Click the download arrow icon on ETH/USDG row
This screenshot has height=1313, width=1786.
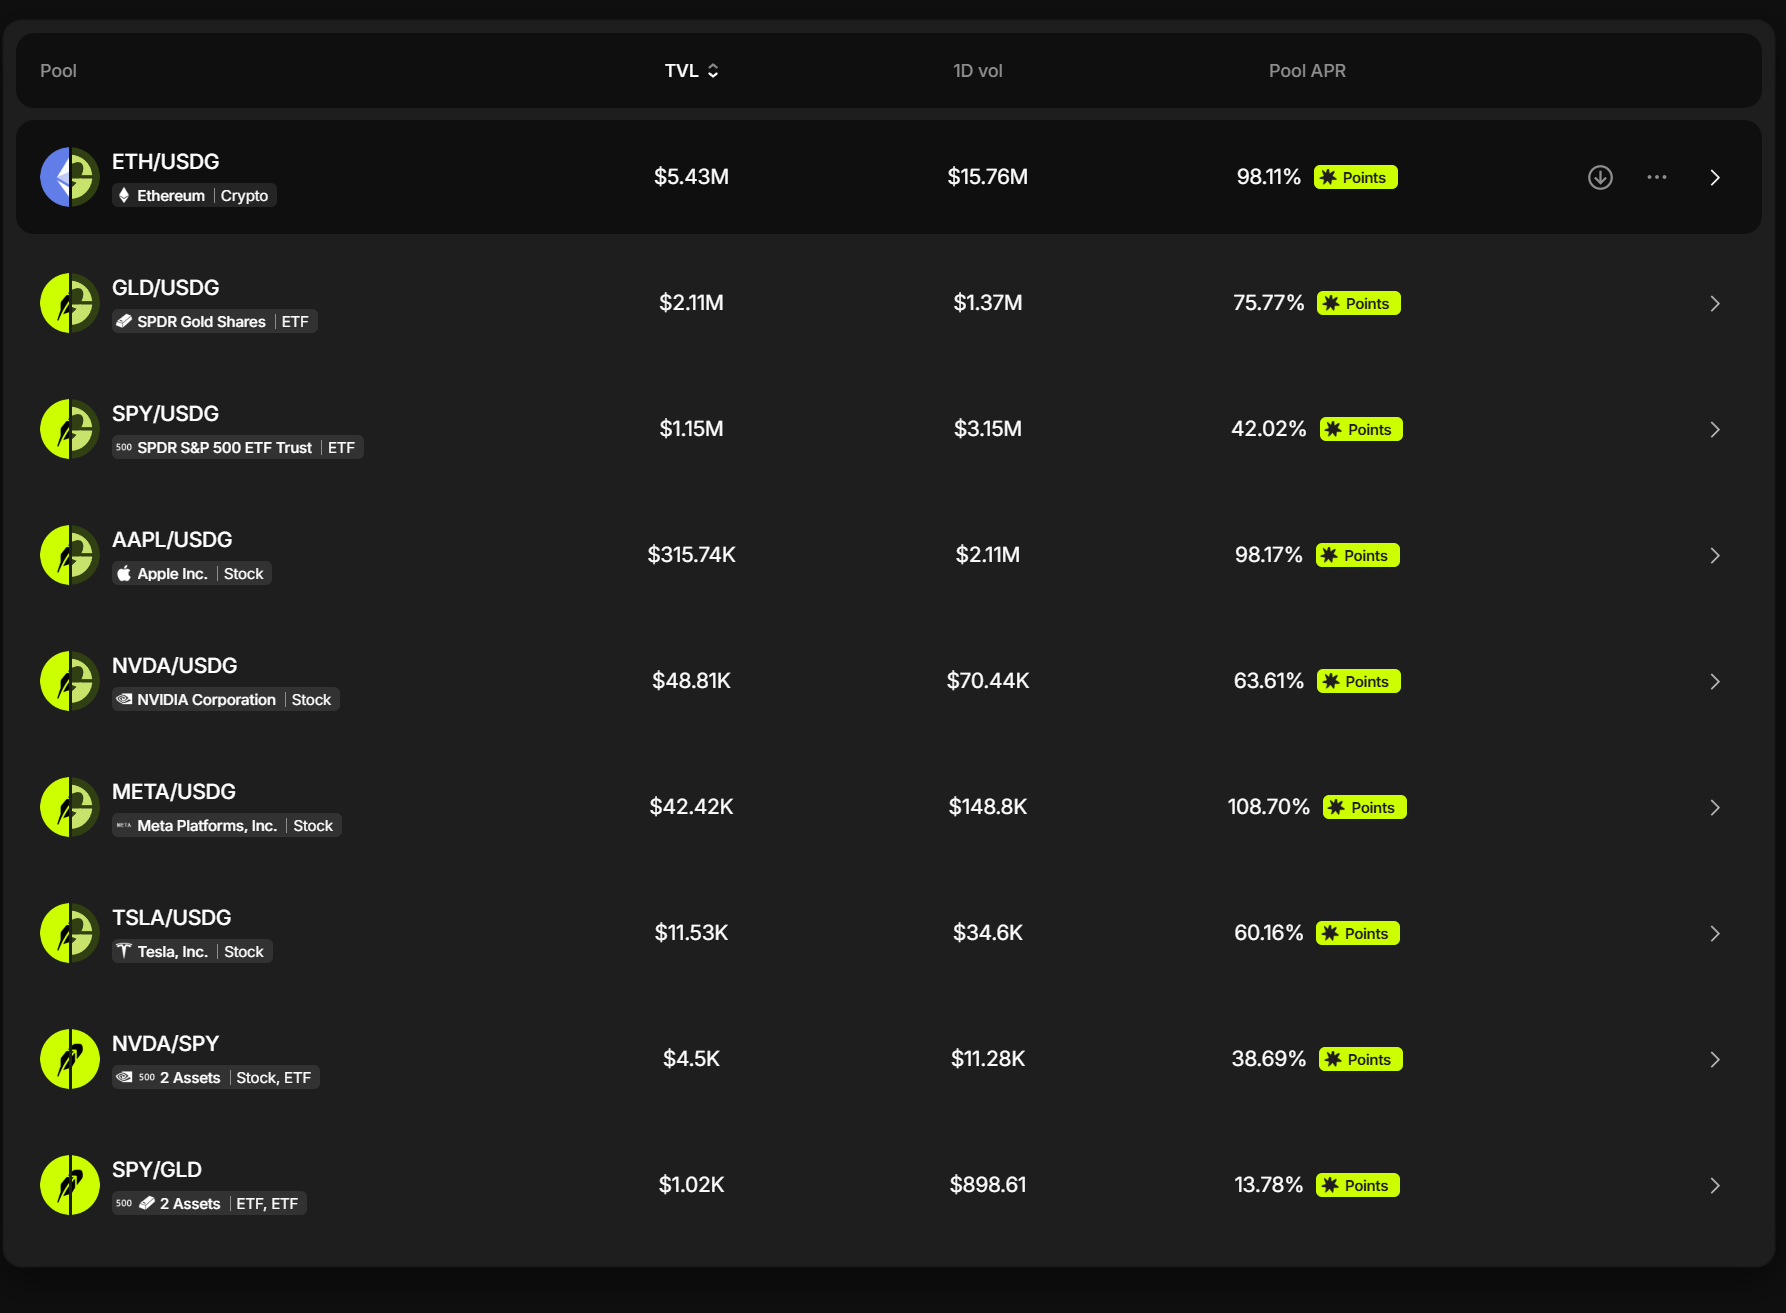(1600, 177)
